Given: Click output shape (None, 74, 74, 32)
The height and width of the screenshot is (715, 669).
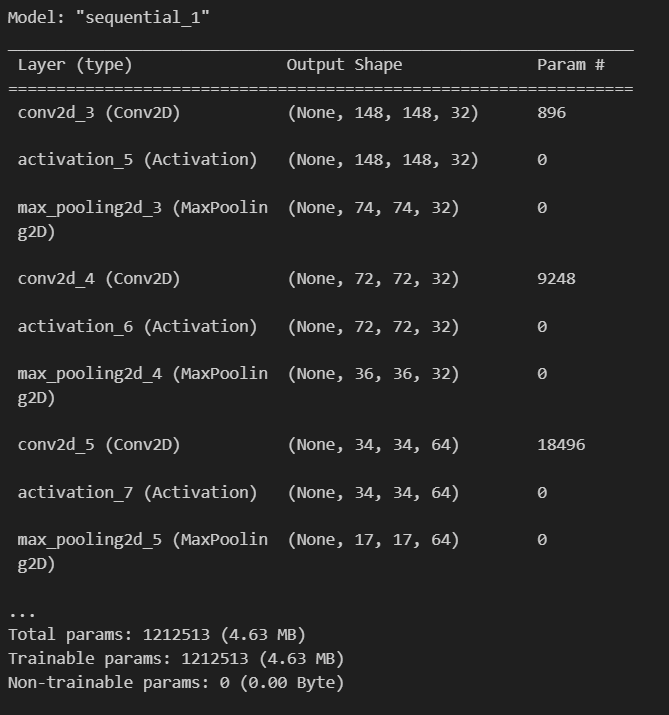Looking at the screenshot, I should pos(373,208).
